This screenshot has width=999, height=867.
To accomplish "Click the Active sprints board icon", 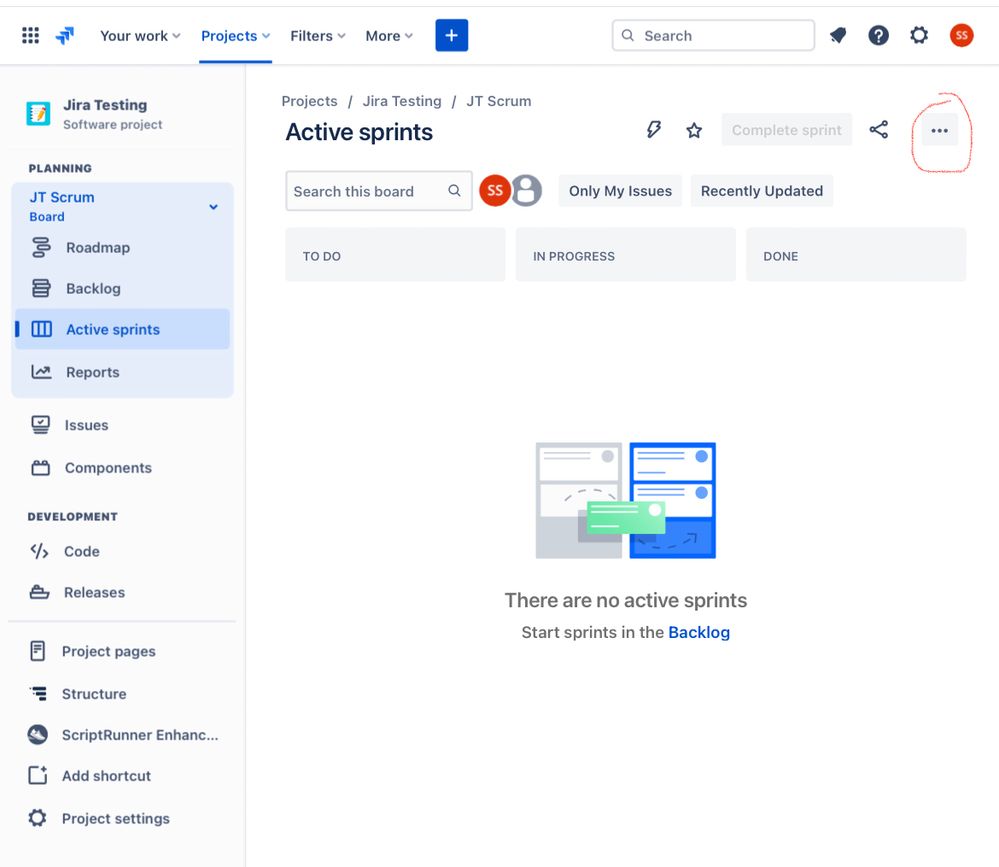I will (x=41, y=329).
